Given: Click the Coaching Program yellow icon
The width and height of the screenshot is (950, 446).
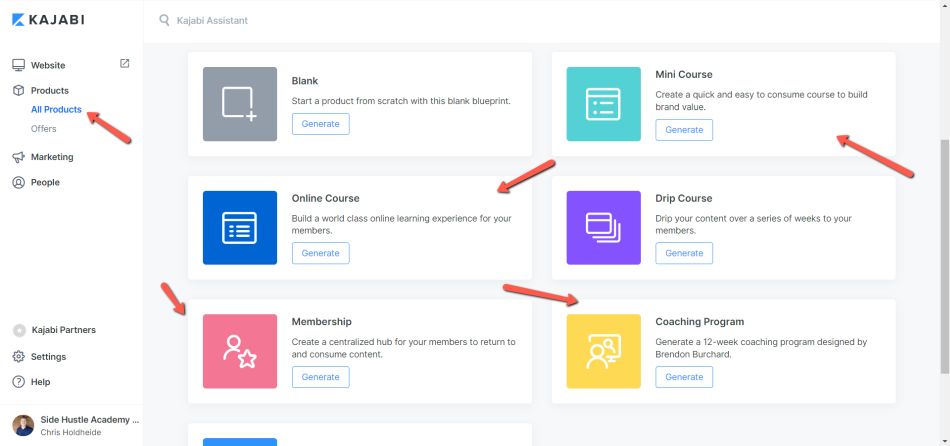Looking at the screenshot, I should pyautogui.click(x=603, y=351).
